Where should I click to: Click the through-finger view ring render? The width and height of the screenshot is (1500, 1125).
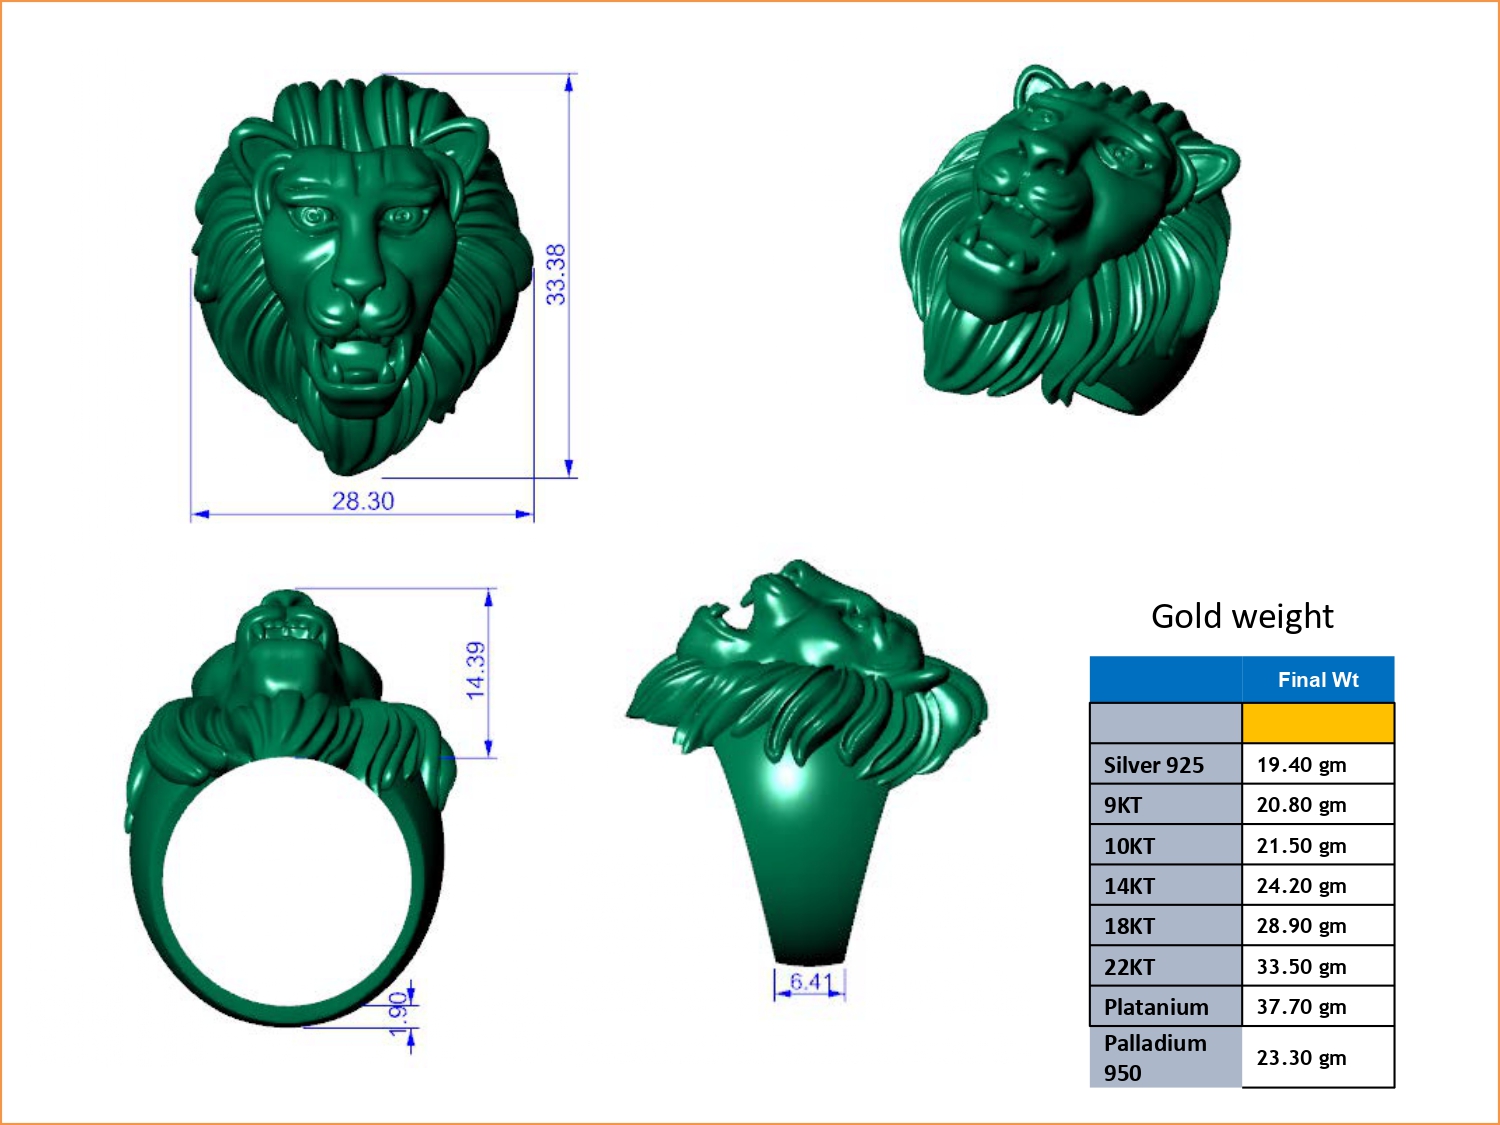click(x=290, y=808)
